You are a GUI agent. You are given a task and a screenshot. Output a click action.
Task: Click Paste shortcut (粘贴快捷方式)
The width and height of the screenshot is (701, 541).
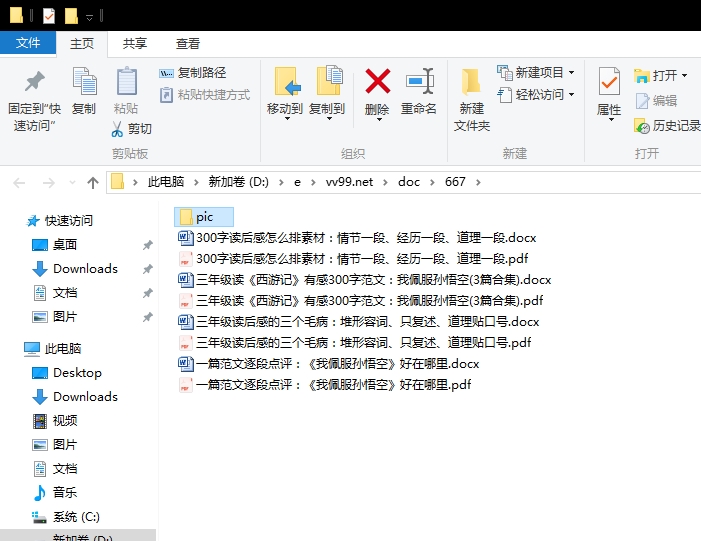coord(205,95)
